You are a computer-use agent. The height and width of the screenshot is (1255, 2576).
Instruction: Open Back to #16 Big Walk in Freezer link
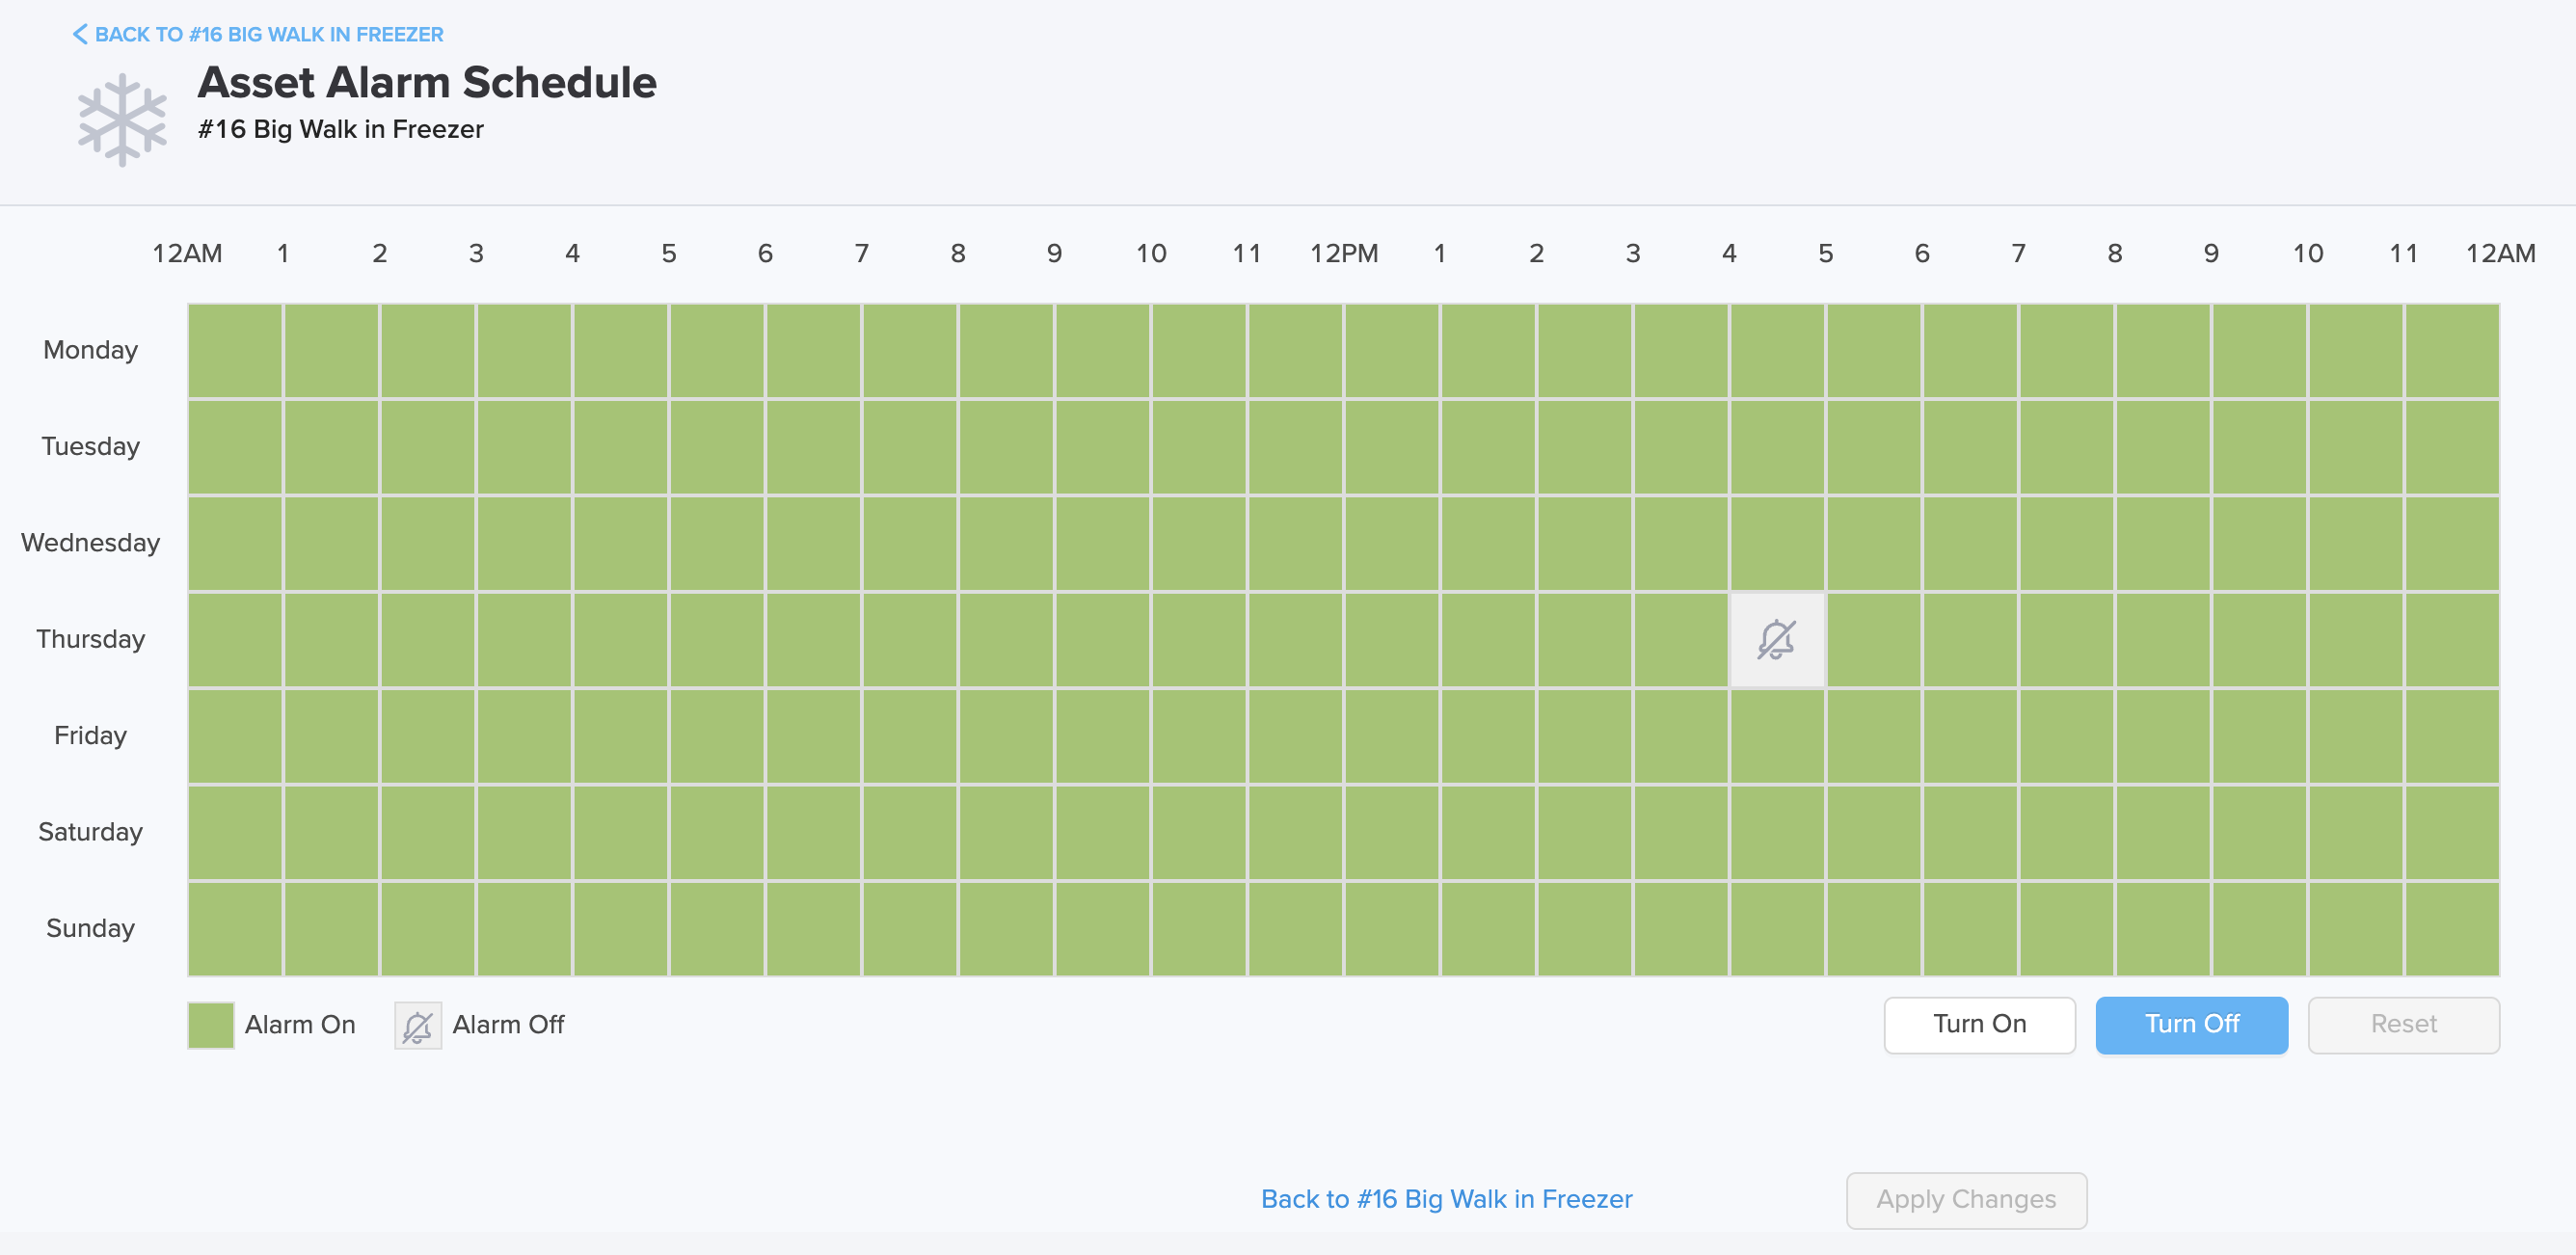(x=1446, y=1199)
